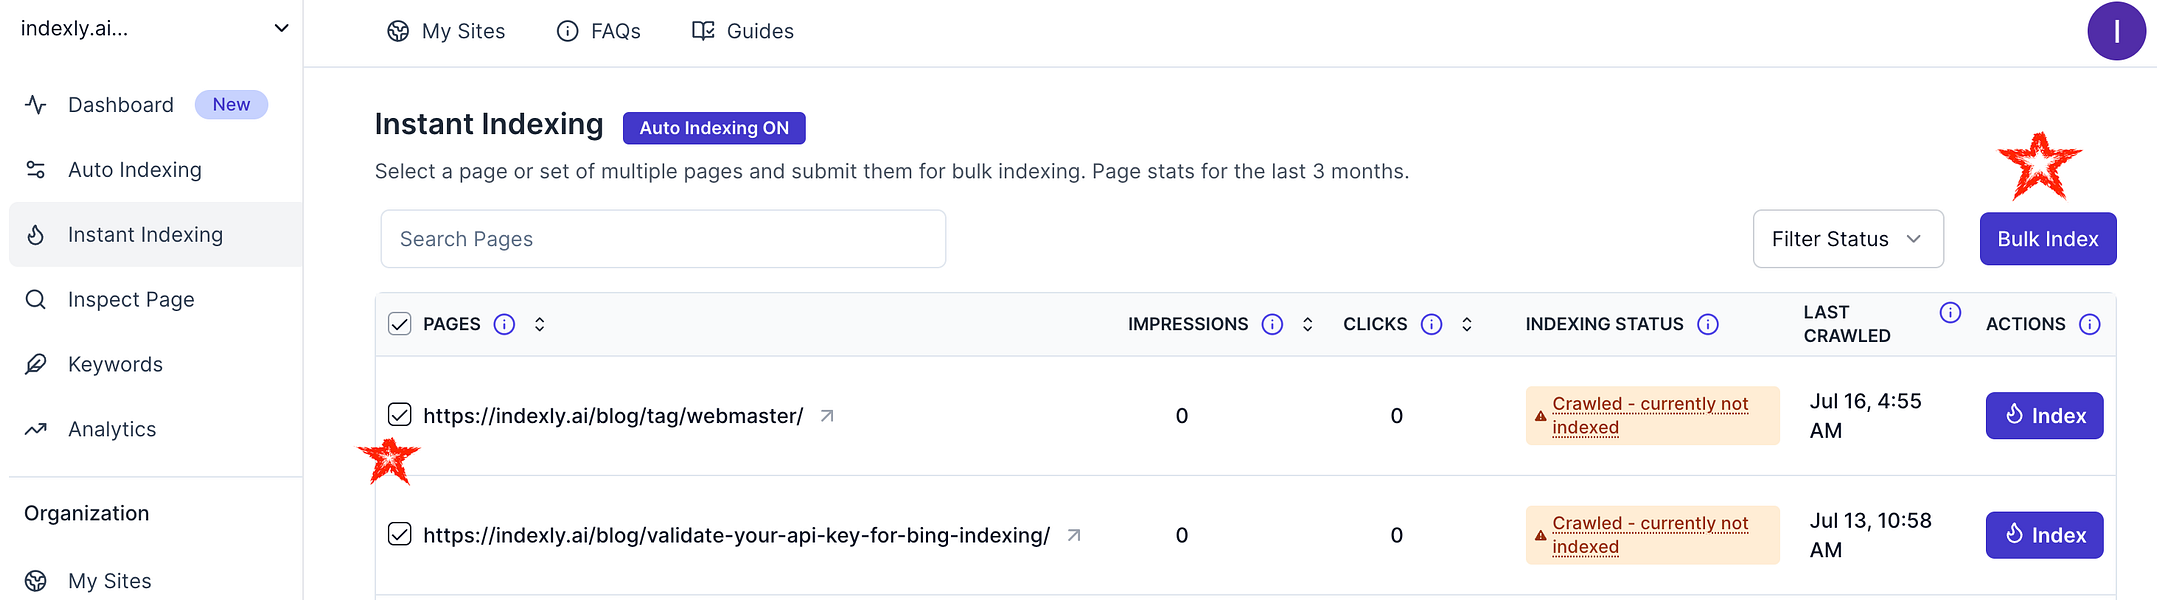2157x600 pixels.
Task: Open the Filter Status dropdown
Action: pos(1848,239)
